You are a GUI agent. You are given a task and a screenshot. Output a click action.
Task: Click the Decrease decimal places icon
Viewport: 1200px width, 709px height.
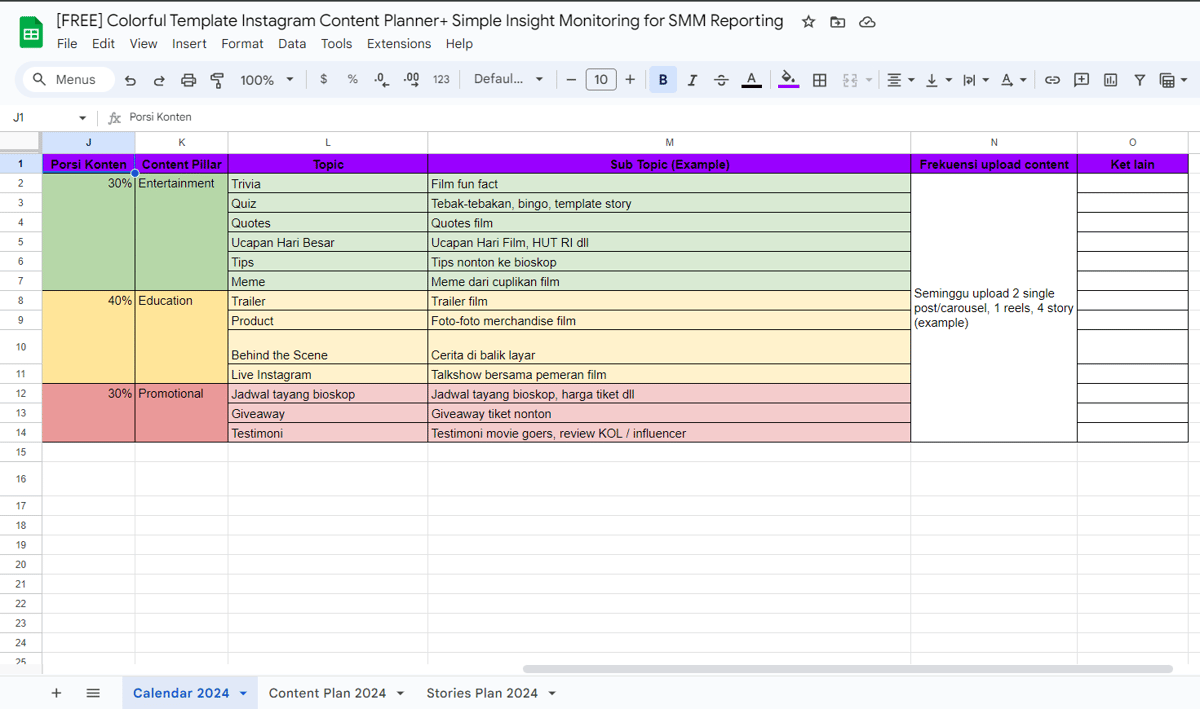click(x=380, y=79)
